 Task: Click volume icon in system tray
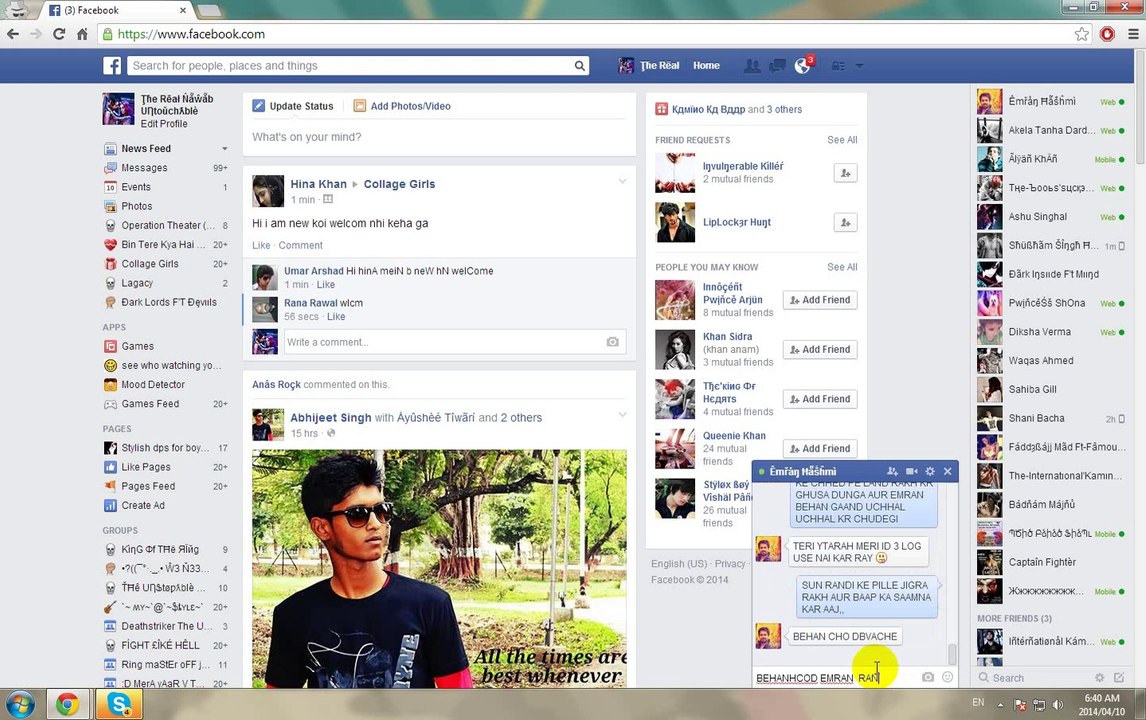(x=1058, y=705)
